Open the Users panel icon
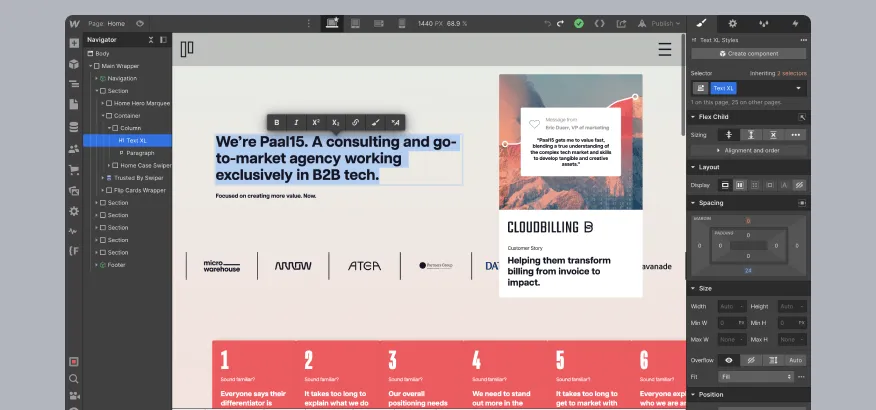876x410 pixels. [x=74, y=149]
